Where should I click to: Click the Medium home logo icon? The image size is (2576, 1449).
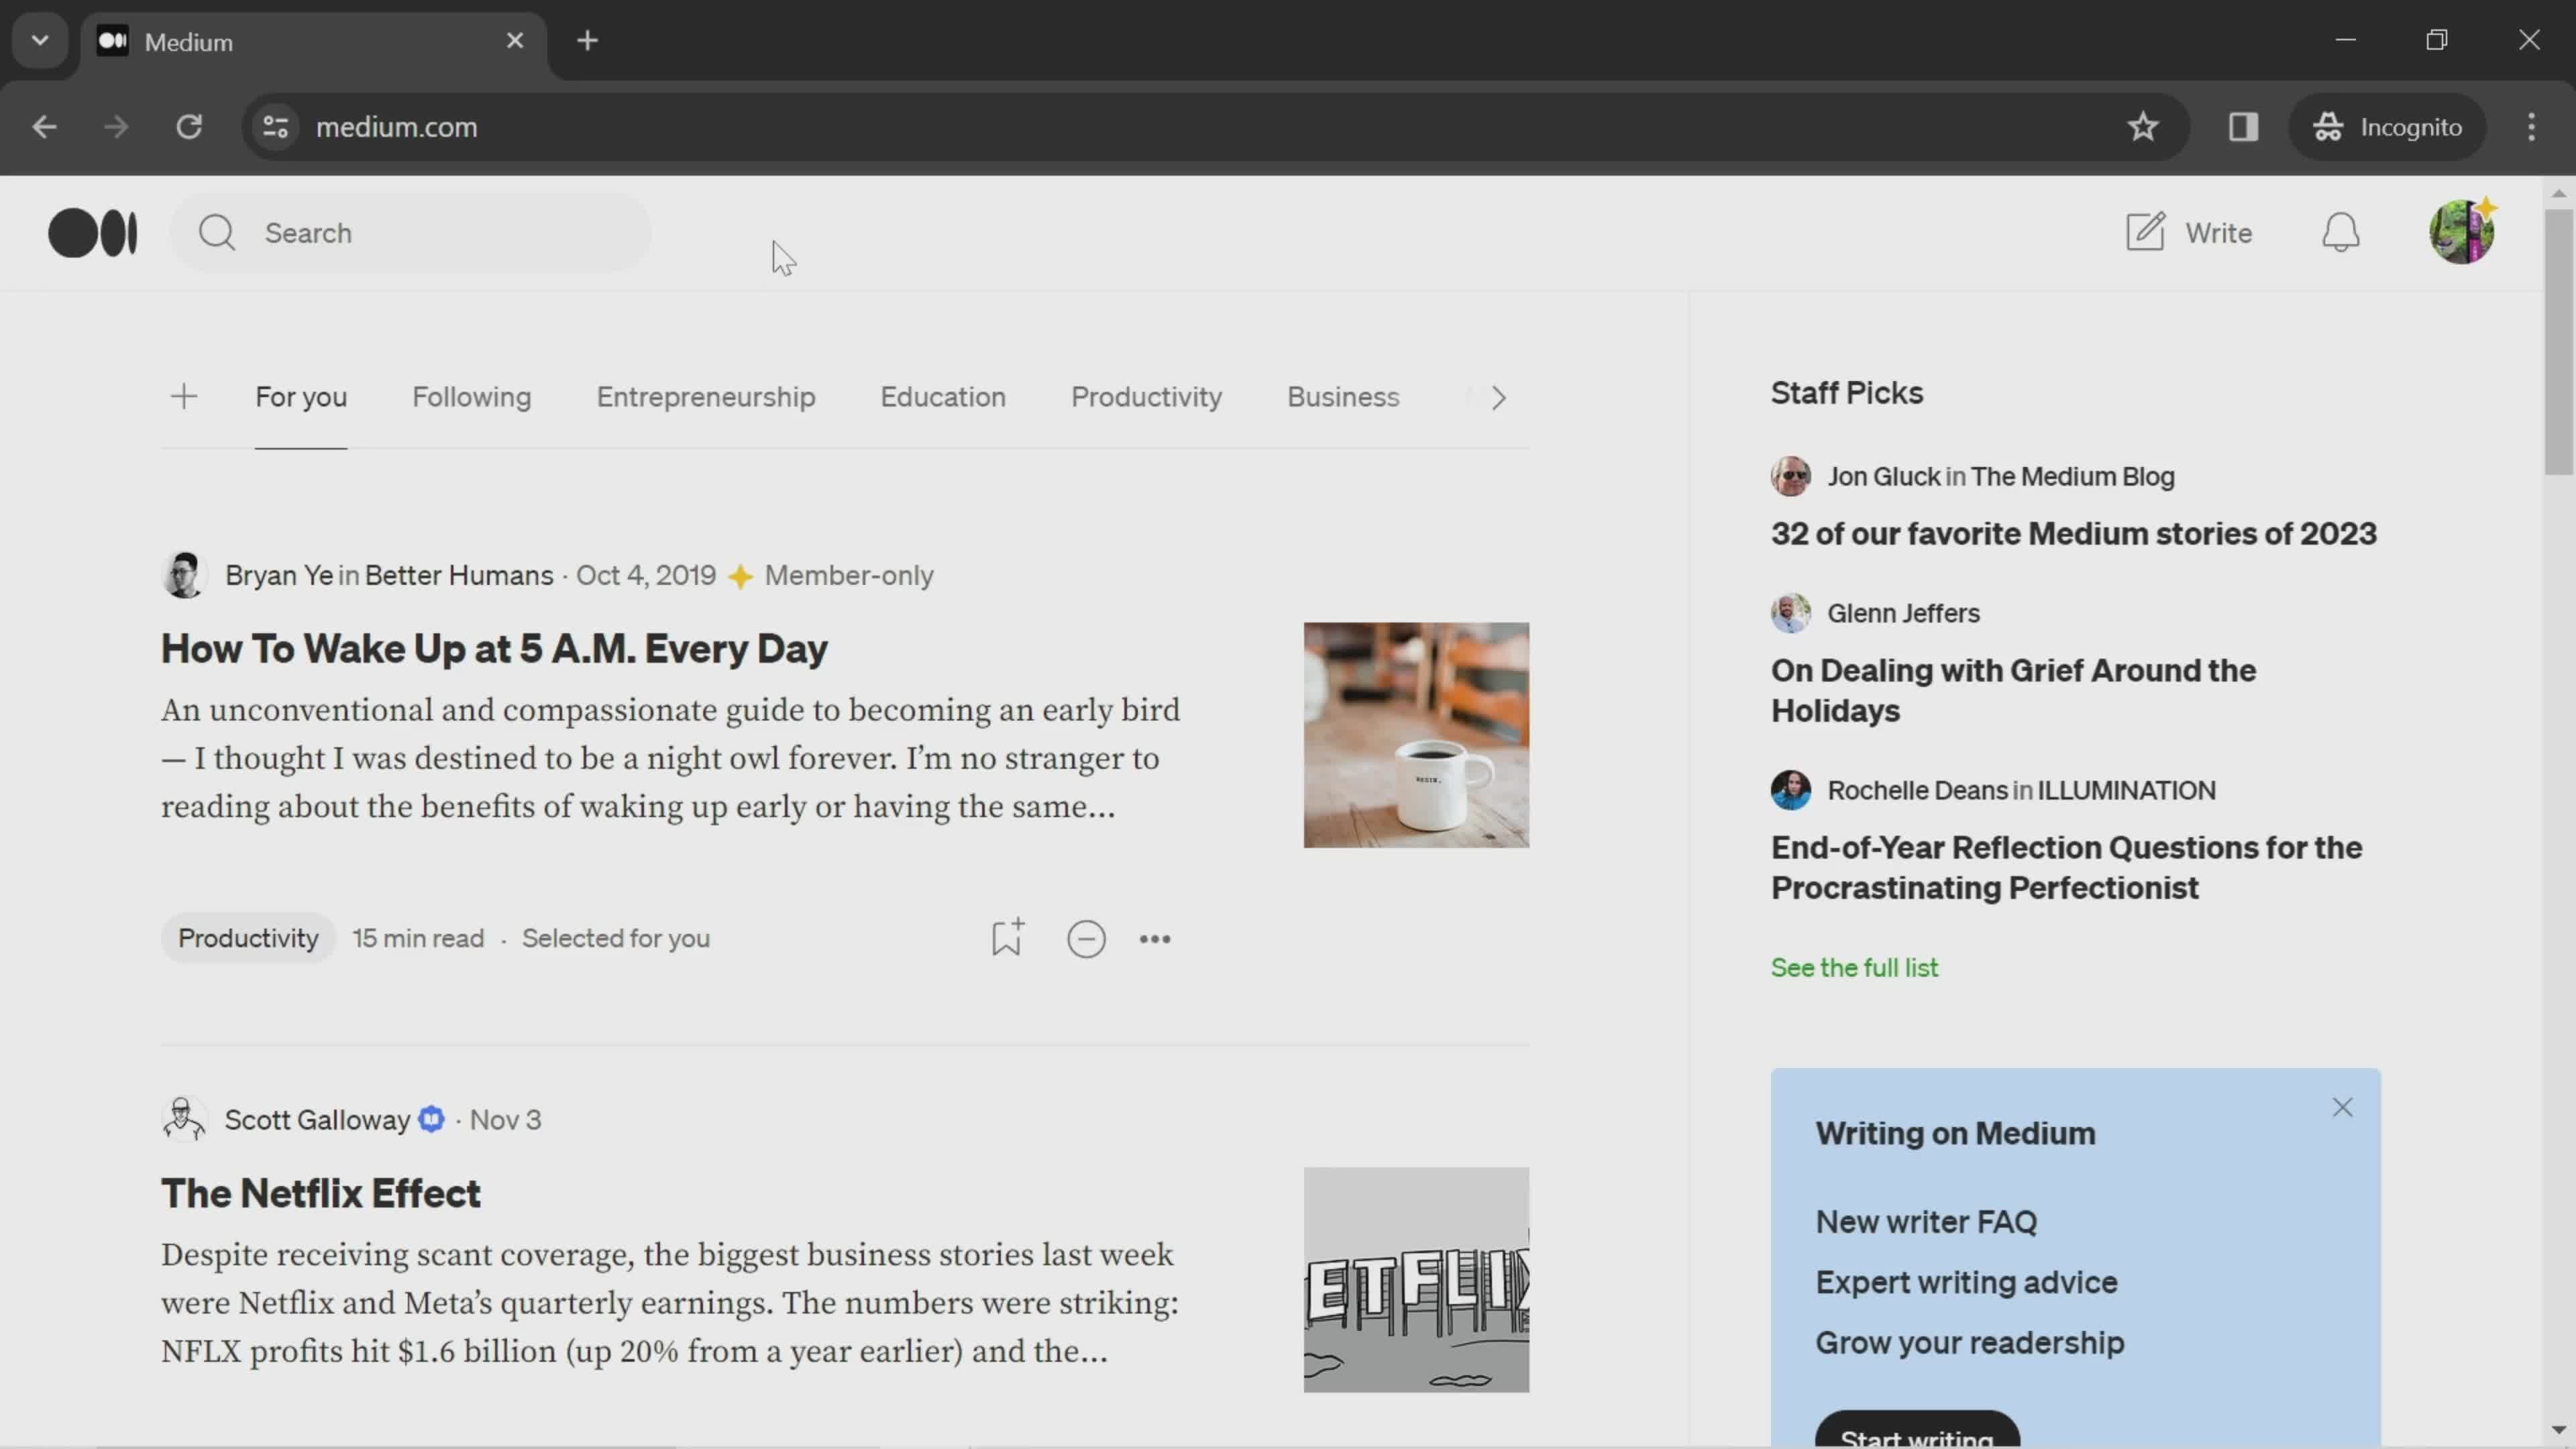point(92,230)
